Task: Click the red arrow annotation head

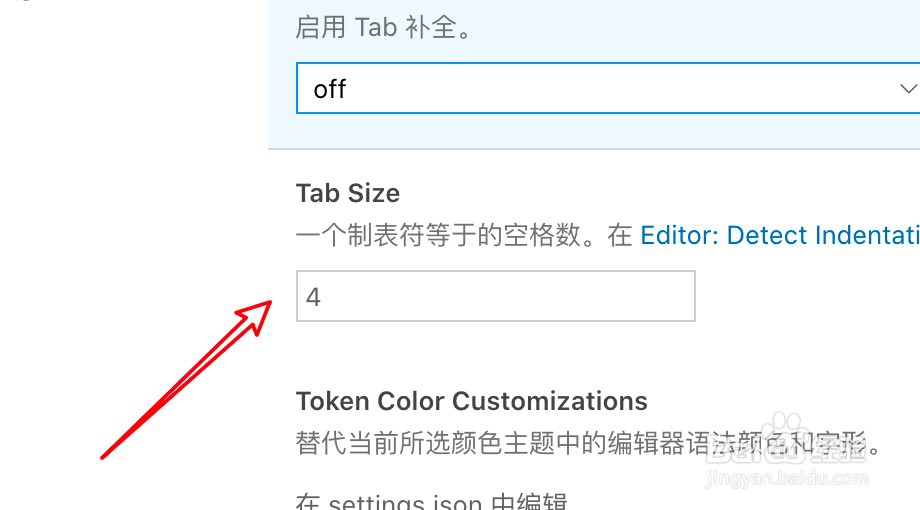Action: pyautogui.click(x=257, y=315)
